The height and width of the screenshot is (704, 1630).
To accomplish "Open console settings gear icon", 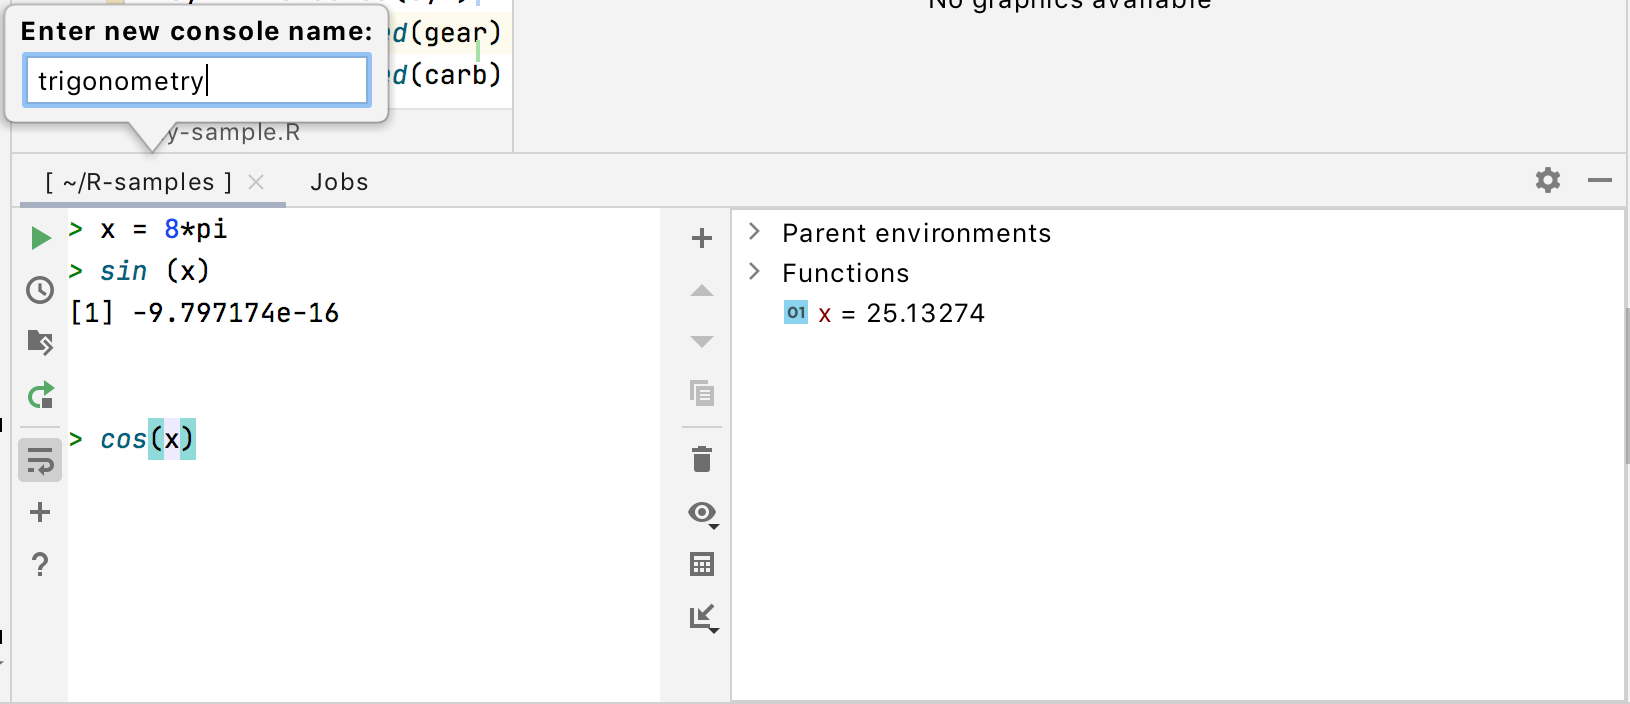I will 1548,180.
